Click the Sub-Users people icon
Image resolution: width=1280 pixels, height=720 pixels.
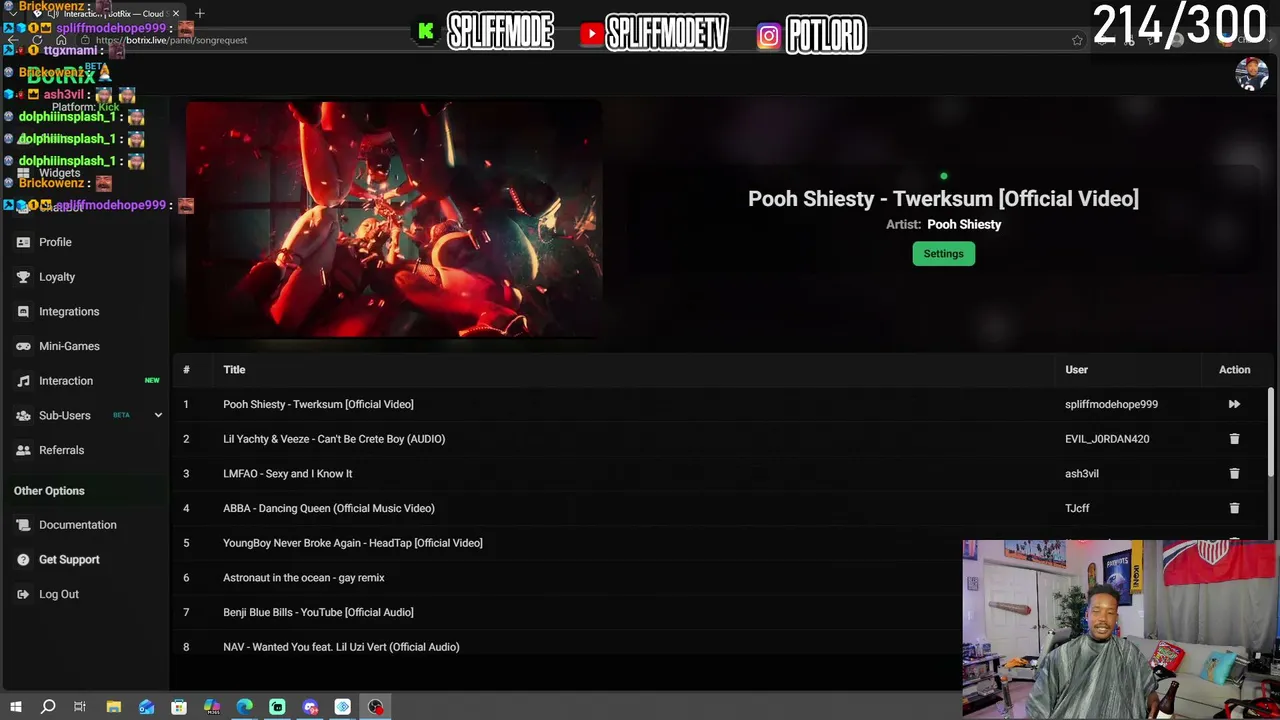click(x=23, y=416)
